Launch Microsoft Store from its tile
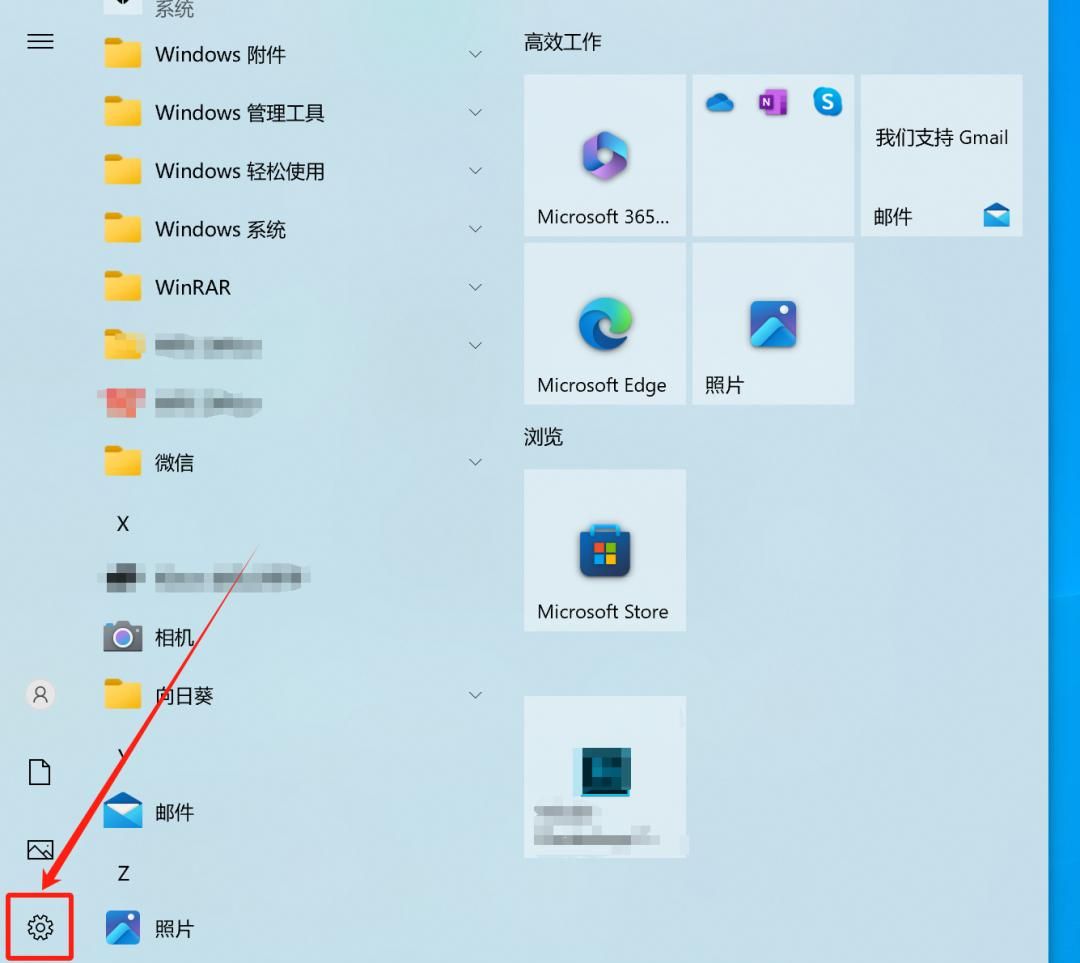This screenshot has width=1080, height=963. 604,550
